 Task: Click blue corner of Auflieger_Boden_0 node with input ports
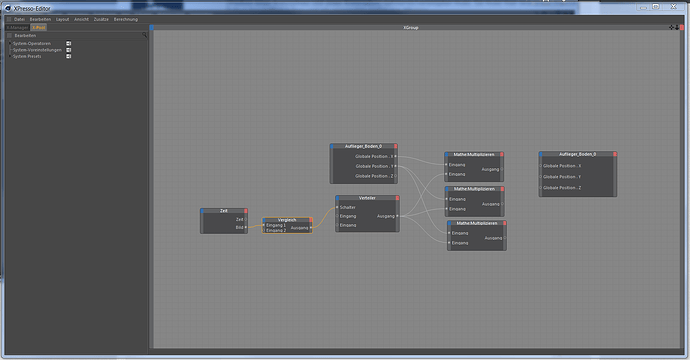(541, 154)
